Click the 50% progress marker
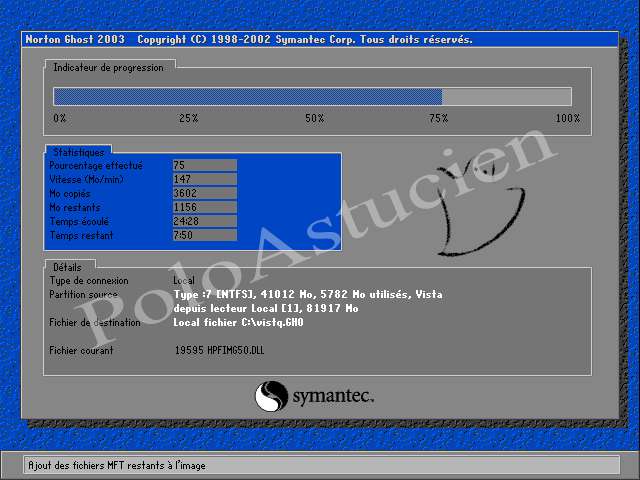The image size is (640, 480). pyautogui.click(x=315, y=118)
